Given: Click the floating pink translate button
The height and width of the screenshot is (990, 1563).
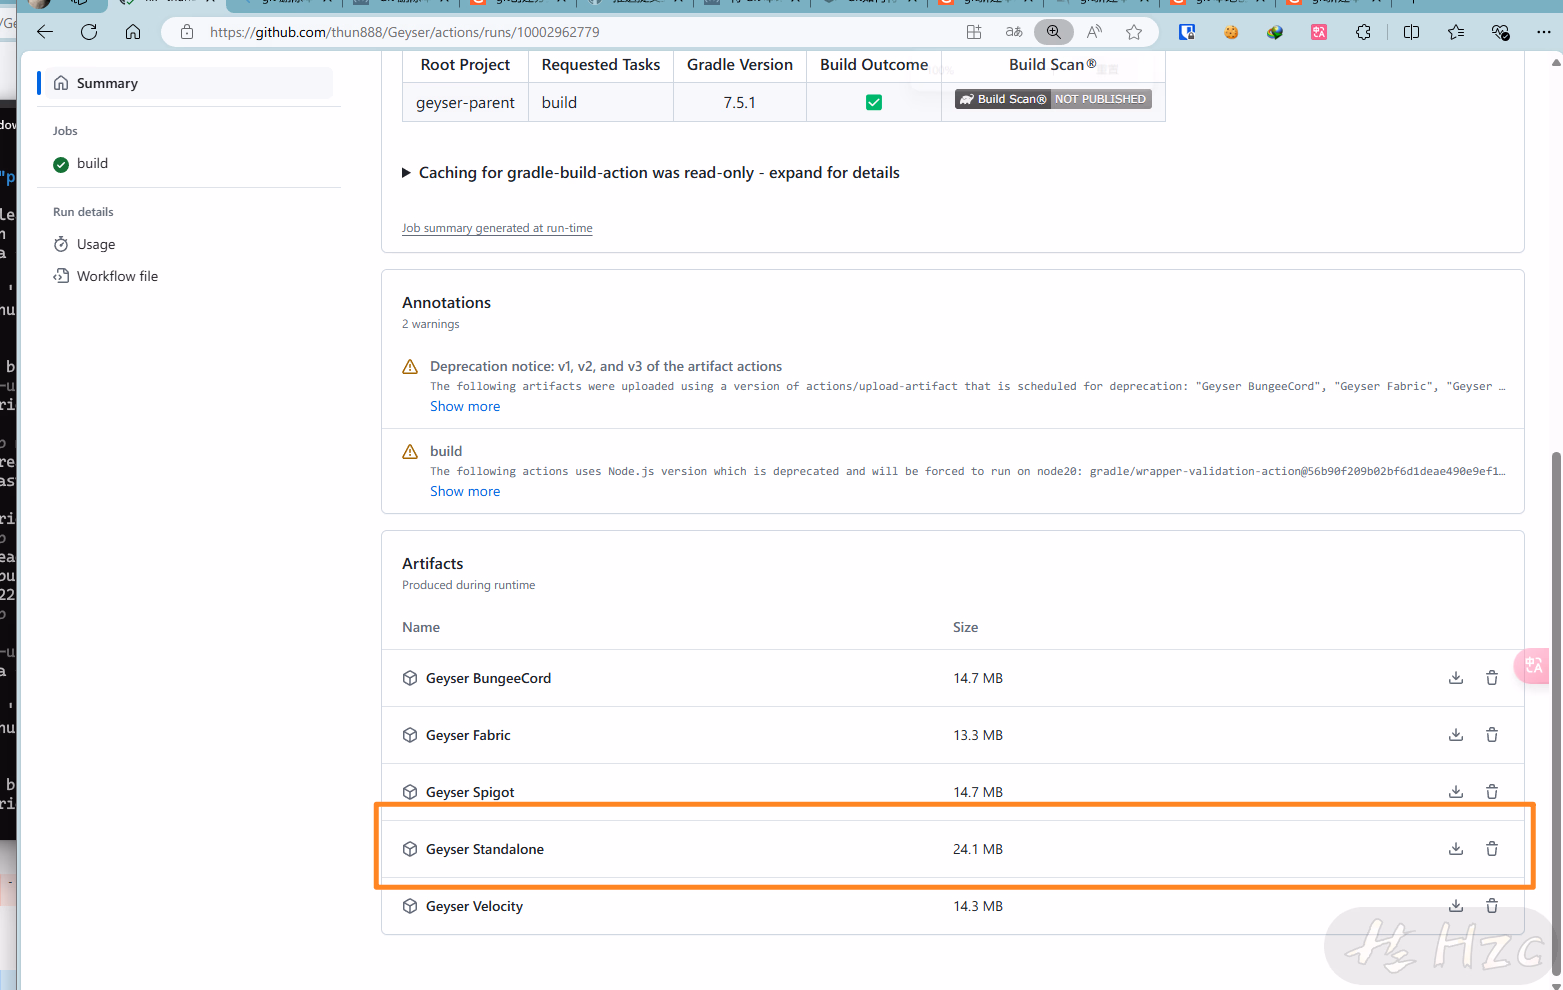Looking at the screenshot, I should pyautogui.click(x=1533, y=666).
